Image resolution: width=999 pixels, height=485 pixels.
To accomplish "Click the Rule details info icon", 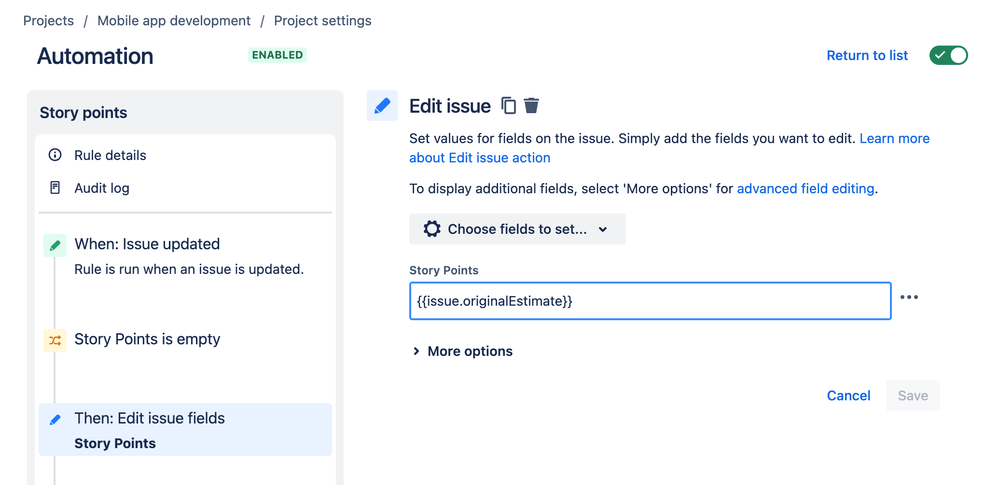I will click(x=55, y=155).
